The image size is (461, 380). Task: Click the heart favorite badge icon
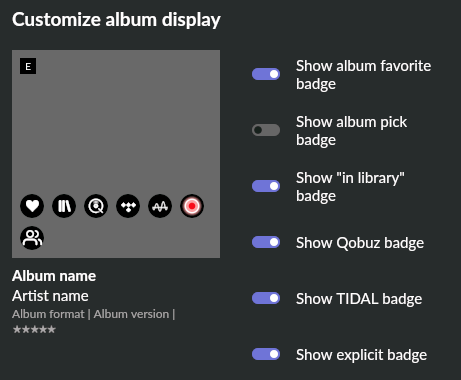point(32,206)
